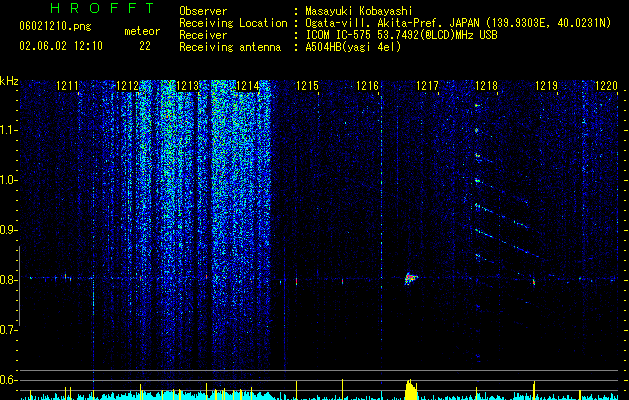
Task: Click the 1215 time axis marker
Action: [307, 85]
